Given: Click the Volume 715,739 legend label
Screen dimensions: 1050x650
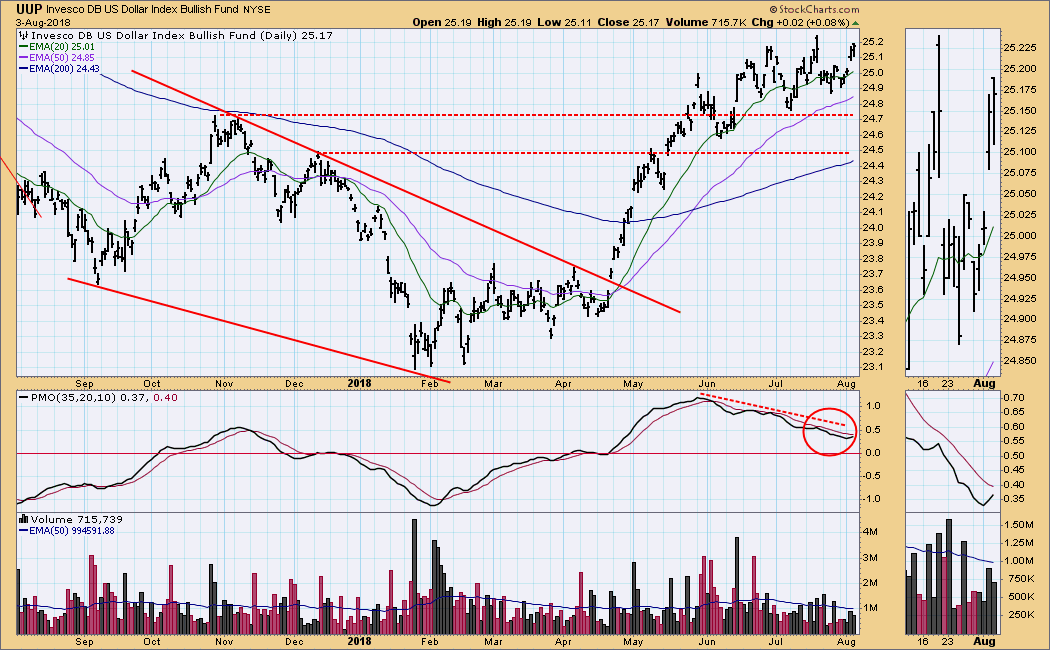Looking at the screenshot, I should click(x=77, y=519).
